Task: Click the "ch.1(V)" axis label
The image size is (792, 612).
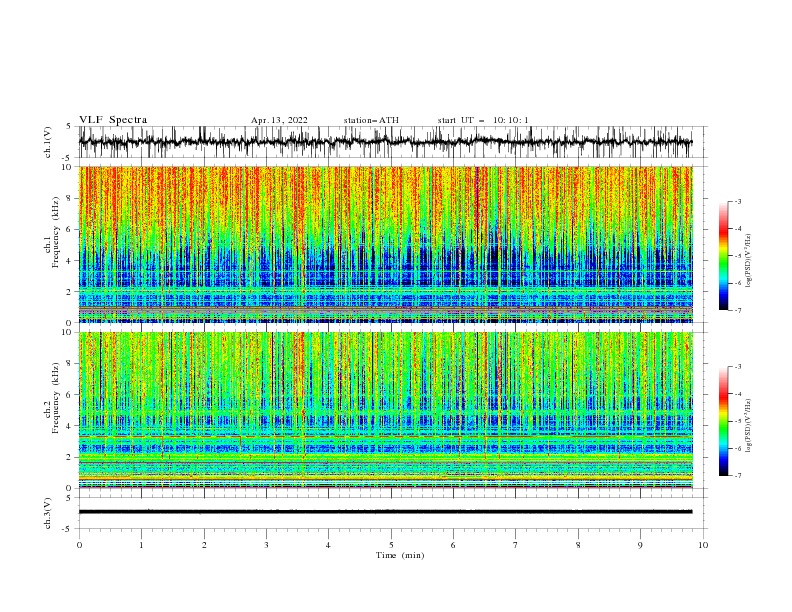Action: (48, 142)
